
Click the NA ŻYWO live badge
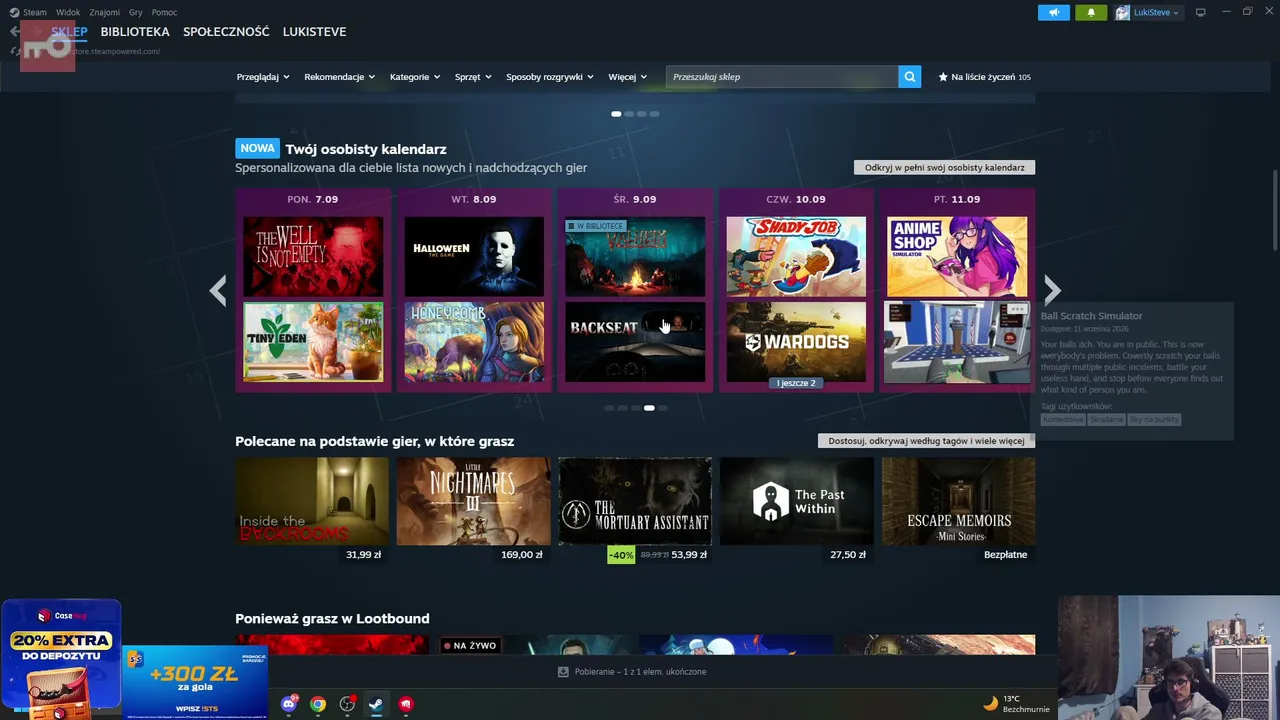point(469,646)
